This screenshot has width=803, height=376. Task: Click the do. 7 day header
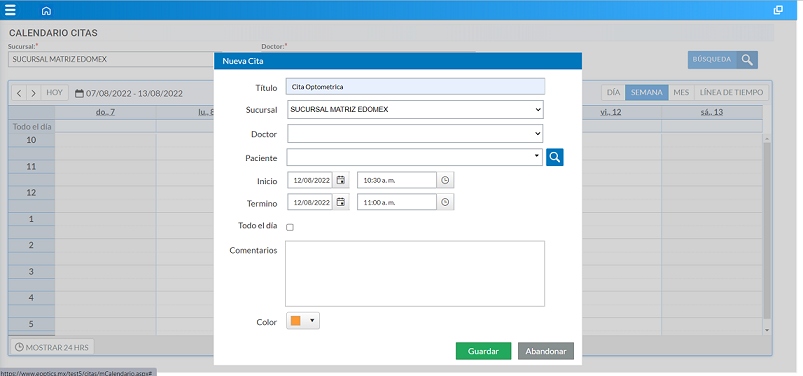tap(105, 112)
